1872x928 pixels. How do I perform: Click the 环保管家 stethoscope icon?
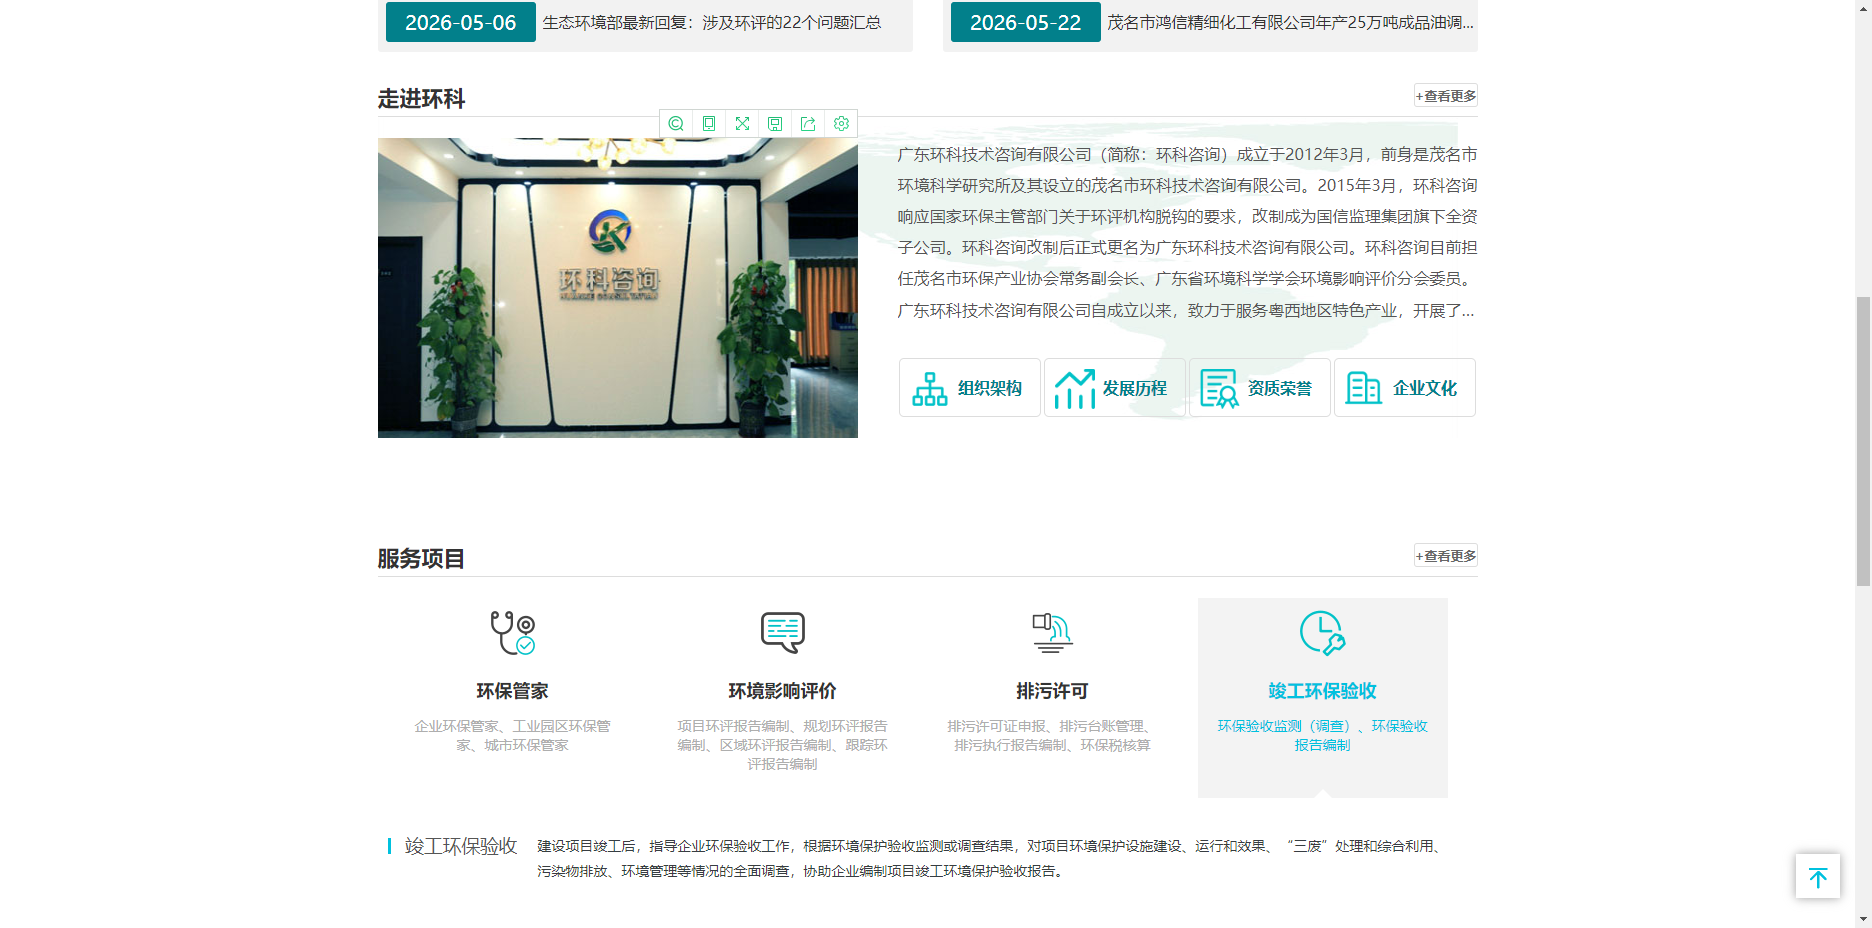point(513,633)
